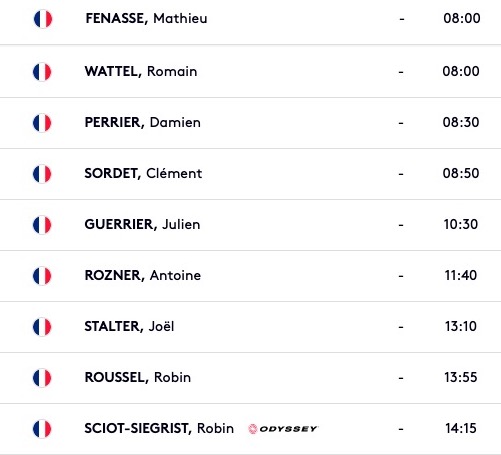Click the Odyssey sponsor logo
Screen dimensions: 501x455
click(x=283, y=429)
